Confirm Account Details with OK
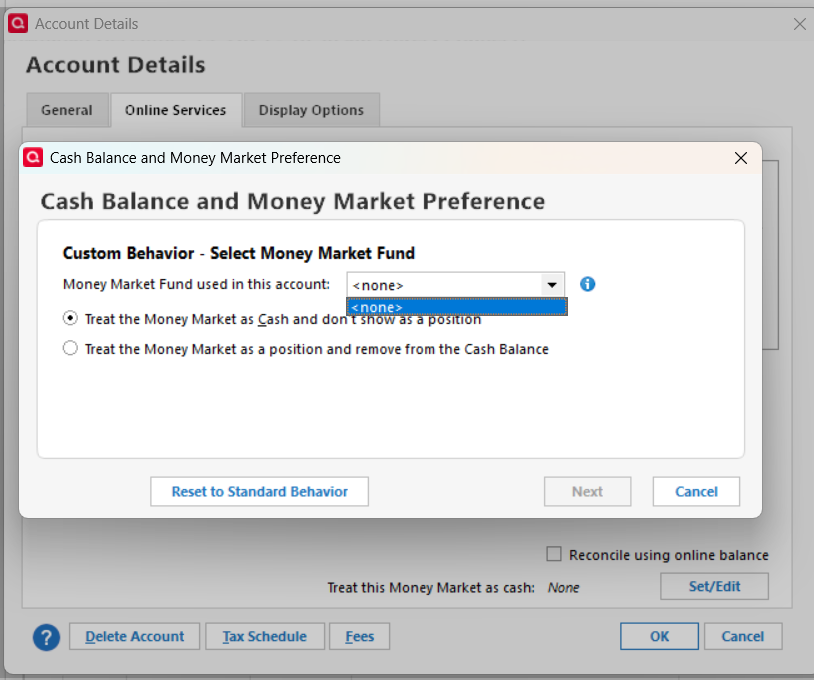 (659, 636)
